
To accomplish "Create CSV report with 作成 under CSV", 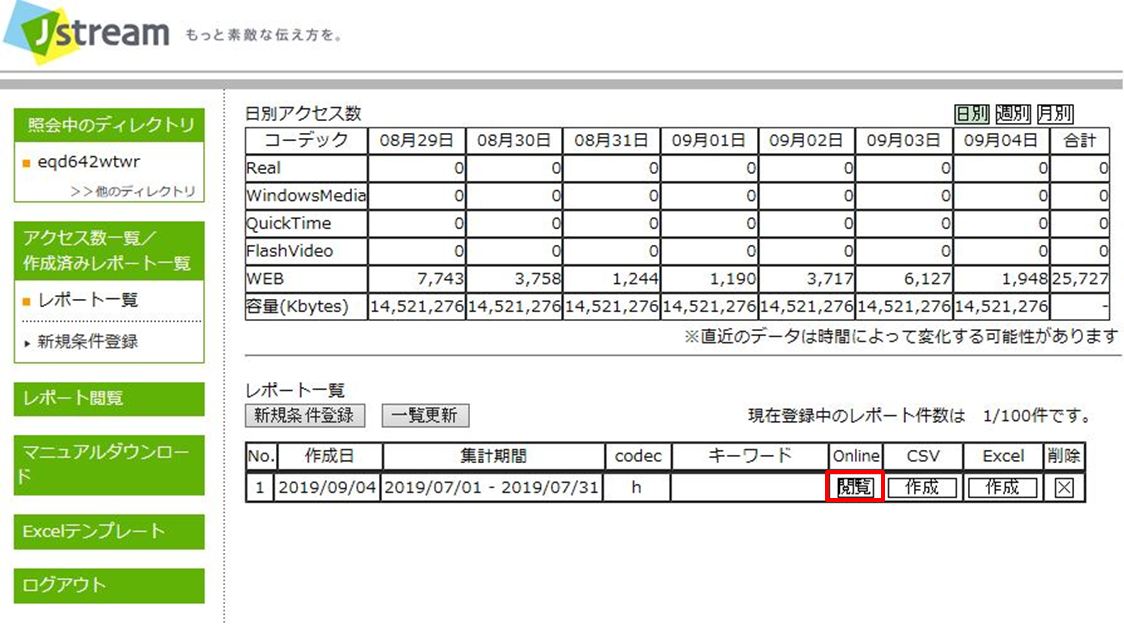I will click(922, 487).
